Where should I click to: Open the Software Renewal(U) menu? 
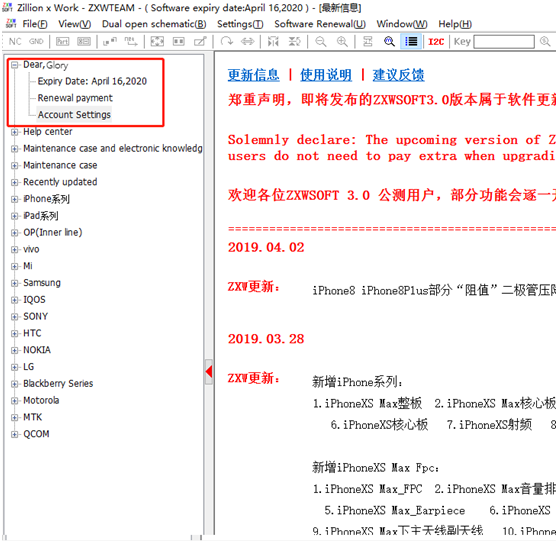[320, 24]
